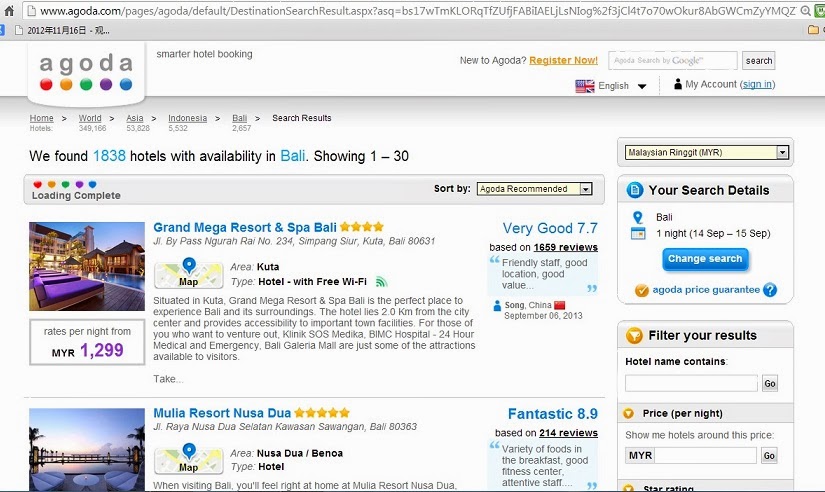The width and height of the screenshot is (825, 492).
Task: Open Mulia Resort Nusa Dua photo thumbnail
Action: coord(87,450)
